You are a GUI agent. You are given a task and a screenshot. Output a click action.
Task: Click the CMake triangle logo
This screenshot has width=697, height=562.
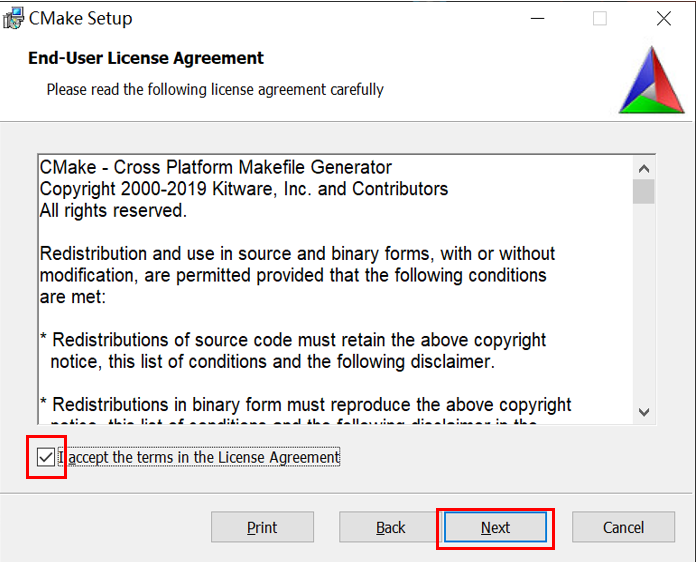[x=652, y=80]
